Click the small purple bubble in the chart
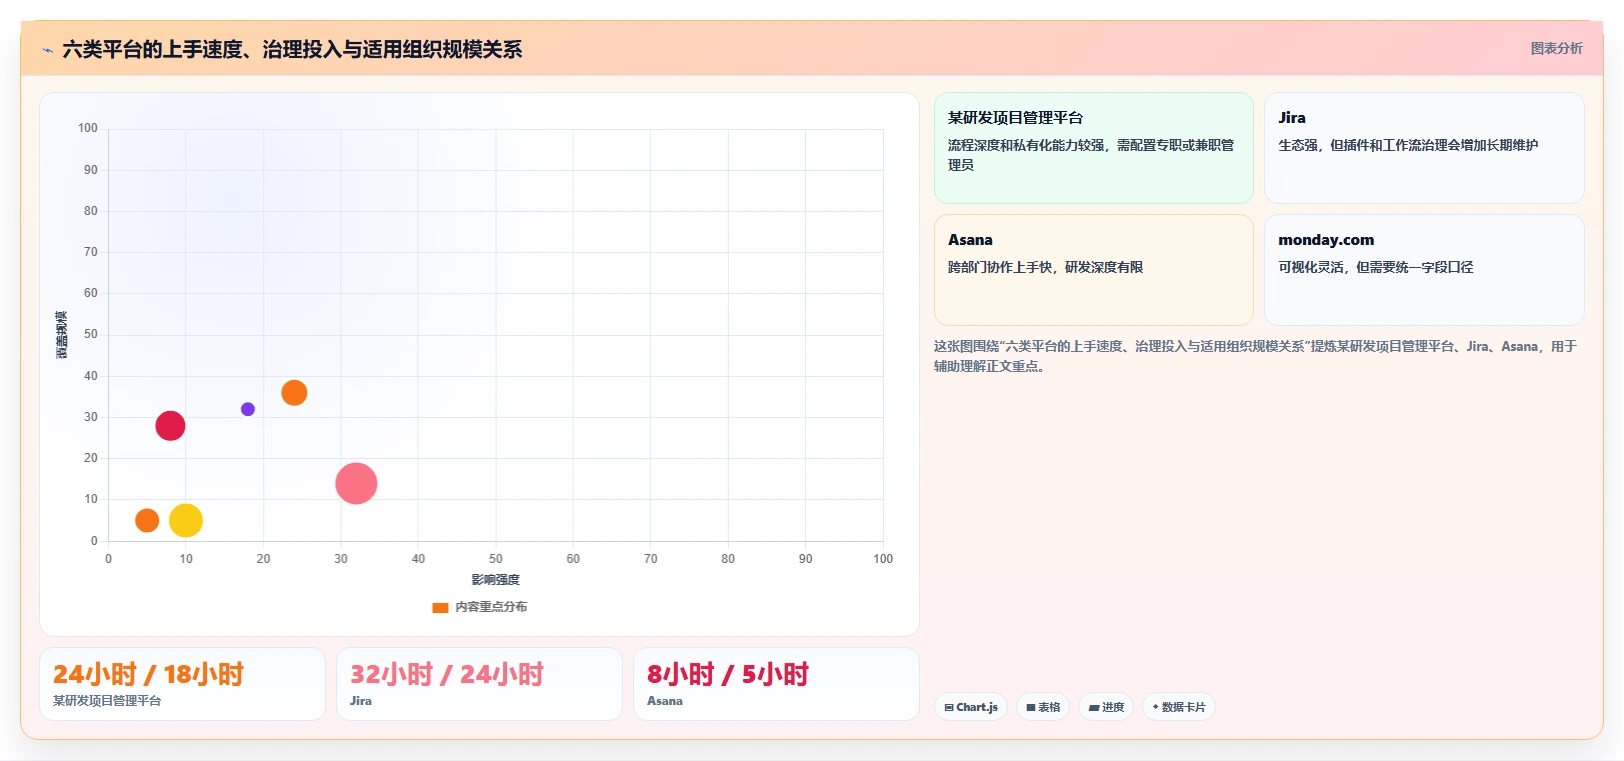The image size is (1624, 761). (x=248, y=409)
